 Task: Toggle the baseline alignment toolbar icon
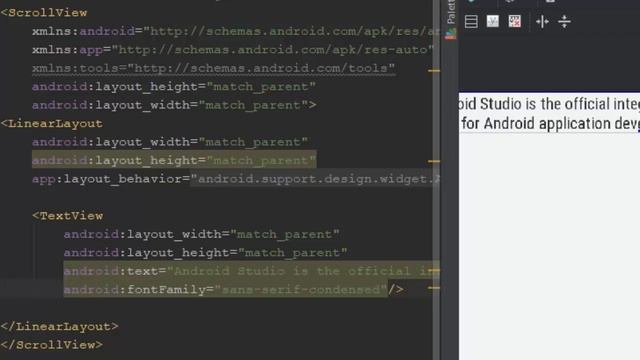click(493, 21)
